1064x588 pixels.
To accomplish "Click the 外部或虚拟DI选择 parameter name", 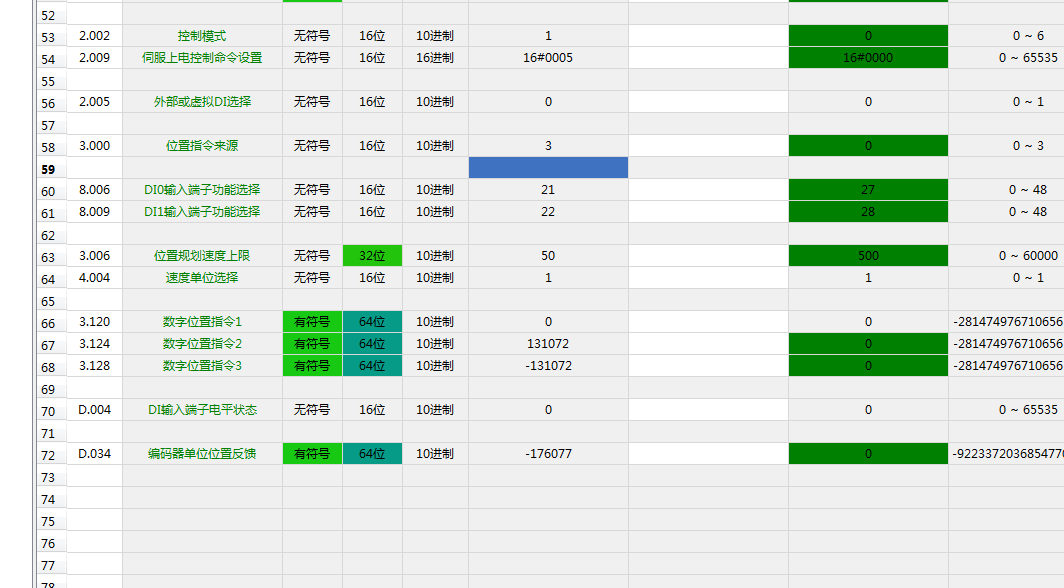I will (x=202, y=102).
